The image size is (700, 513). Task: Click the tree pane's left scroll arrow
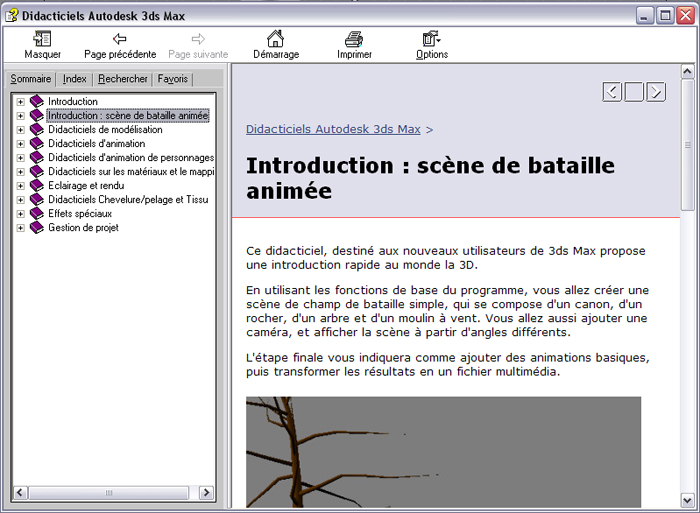coord(20,492)
